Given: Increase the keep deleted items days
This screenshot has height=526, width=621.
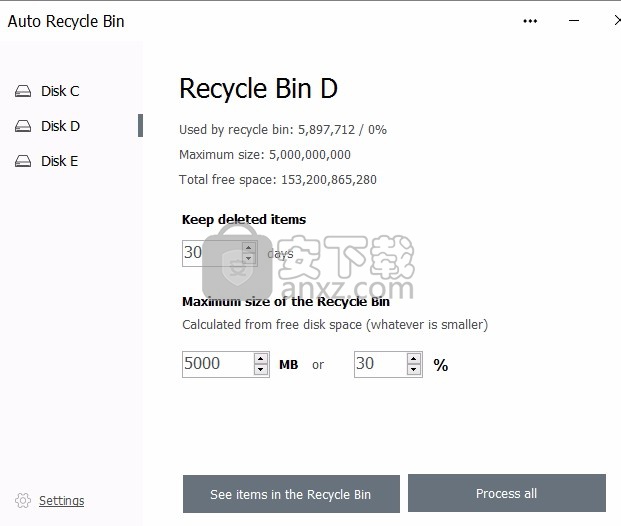Looking at the screenshot, I should pyautogui.click(x=248, y=248).
